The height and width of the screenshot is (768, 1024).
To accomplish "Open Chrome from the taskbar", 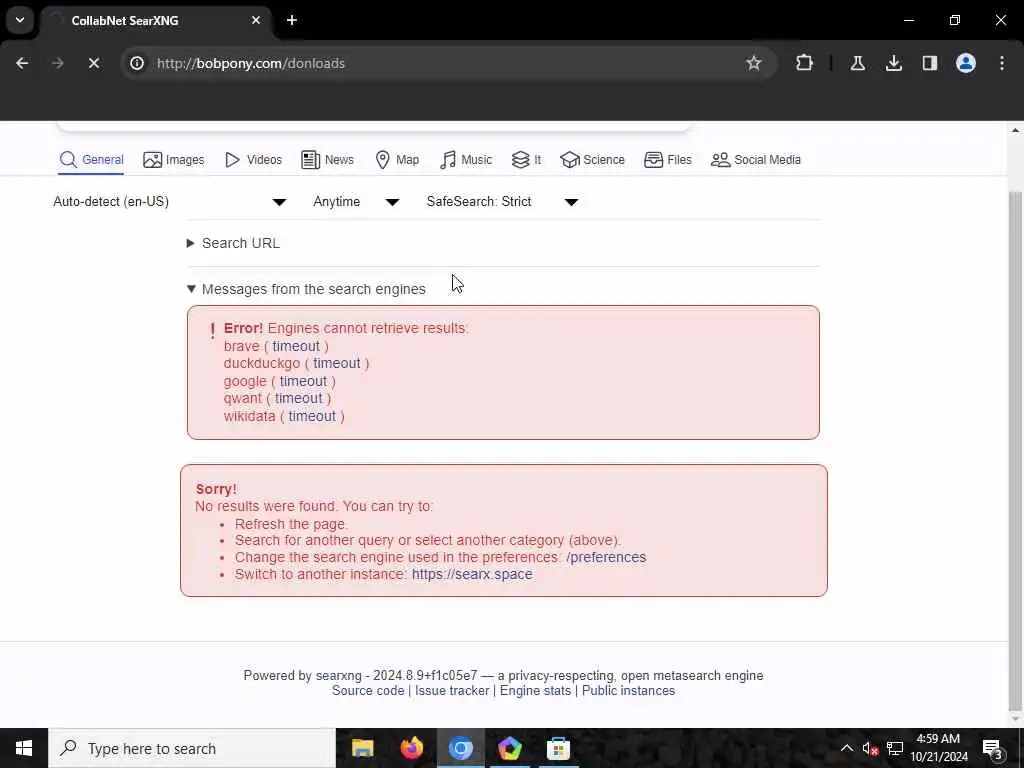I will pos(460,748).
